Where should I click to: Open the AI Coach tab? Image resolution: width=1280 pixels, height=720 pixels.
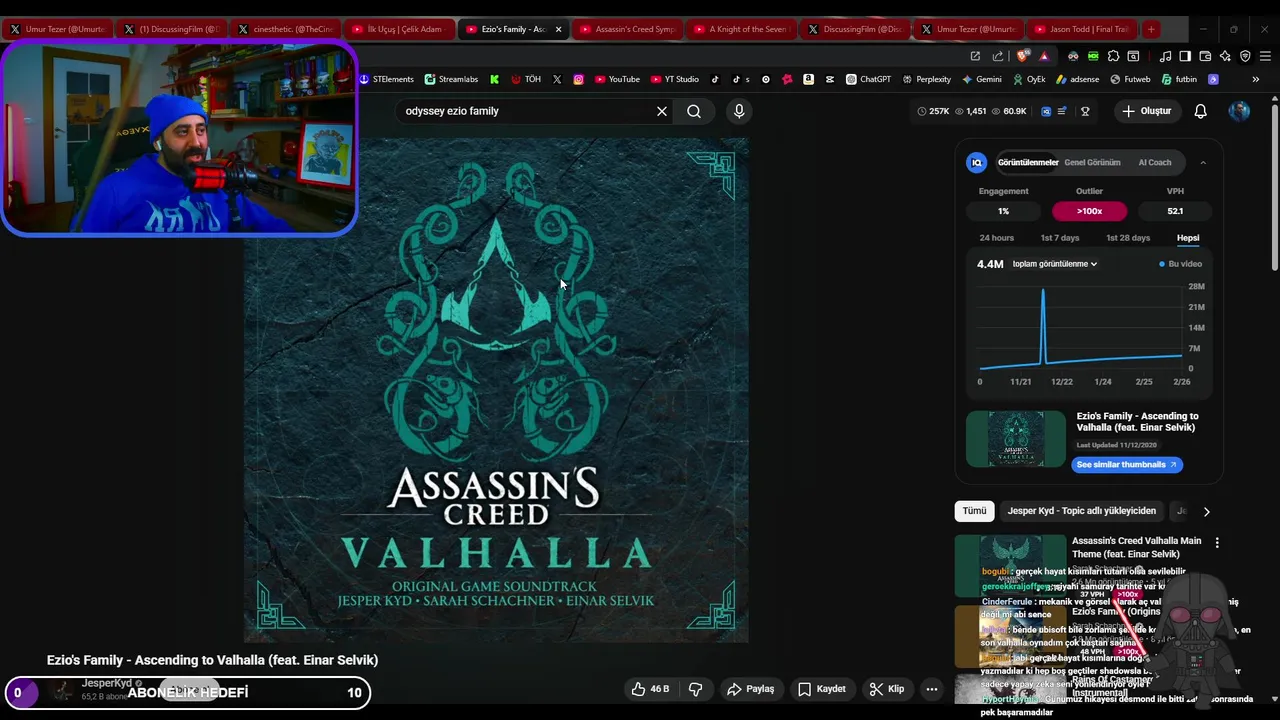pyautogui.click(x=1155, y=162)
